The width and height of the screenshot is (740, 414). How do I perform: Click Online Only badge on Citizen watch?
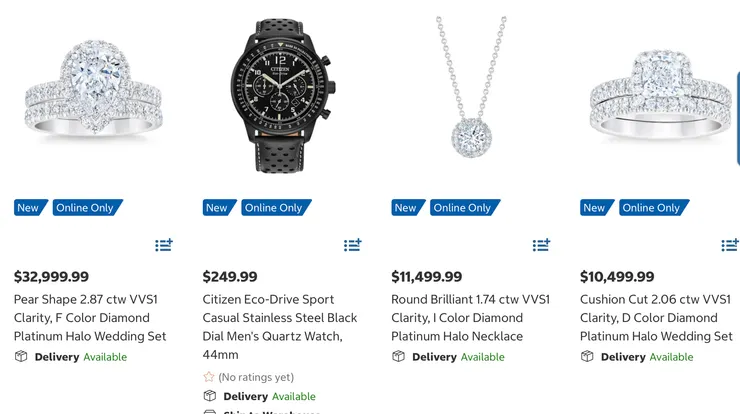[276, 208]
